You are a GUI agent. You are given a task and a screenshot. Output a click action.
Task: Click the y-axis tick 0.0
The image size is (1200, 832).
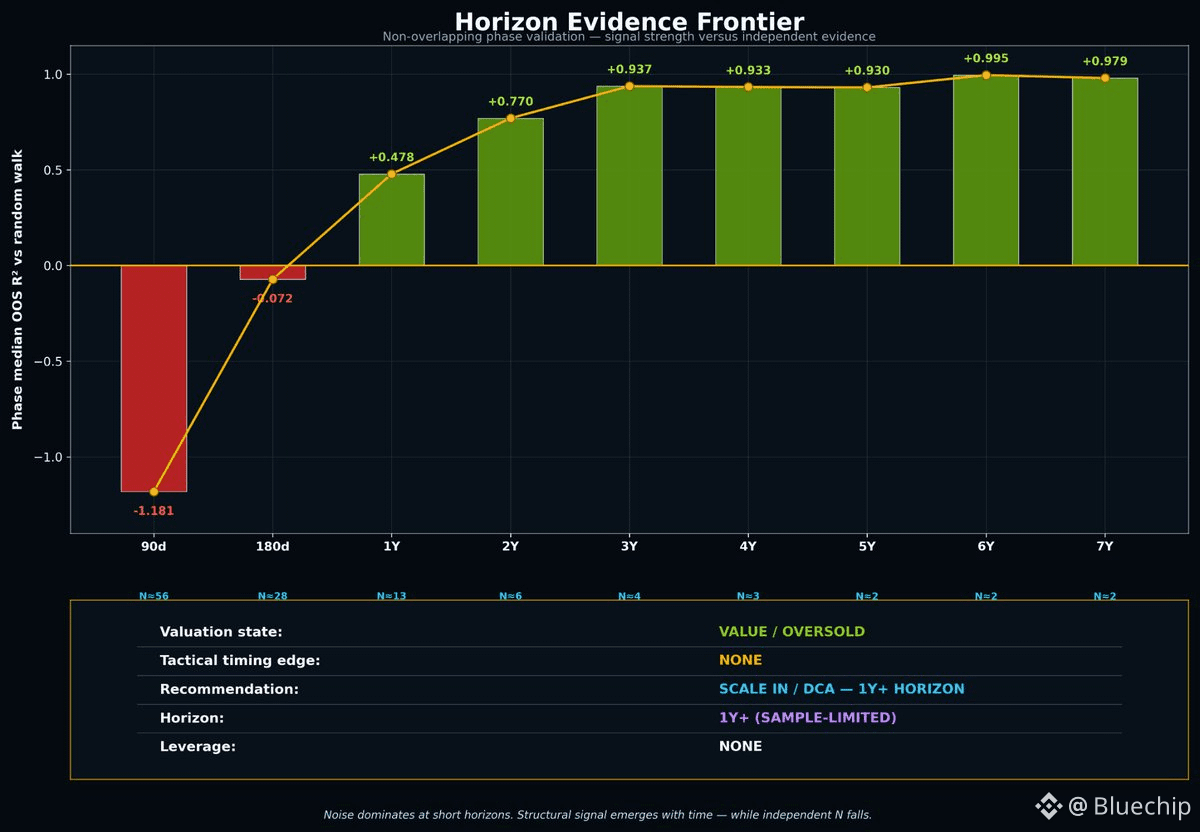click(x=53, y=266)
